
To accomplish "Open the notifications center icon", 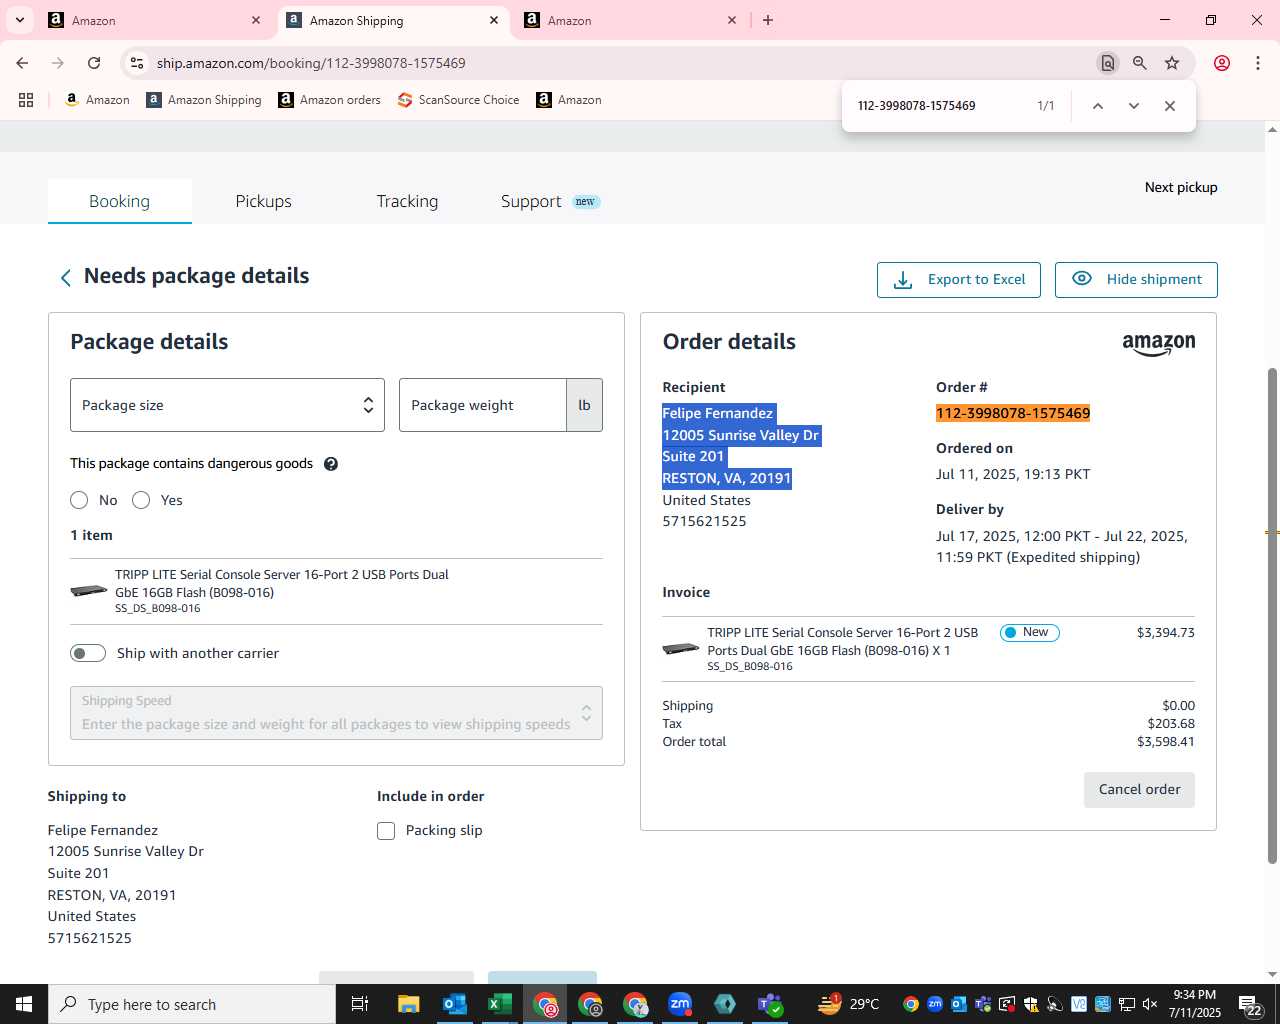I will click(1250, 1004).
